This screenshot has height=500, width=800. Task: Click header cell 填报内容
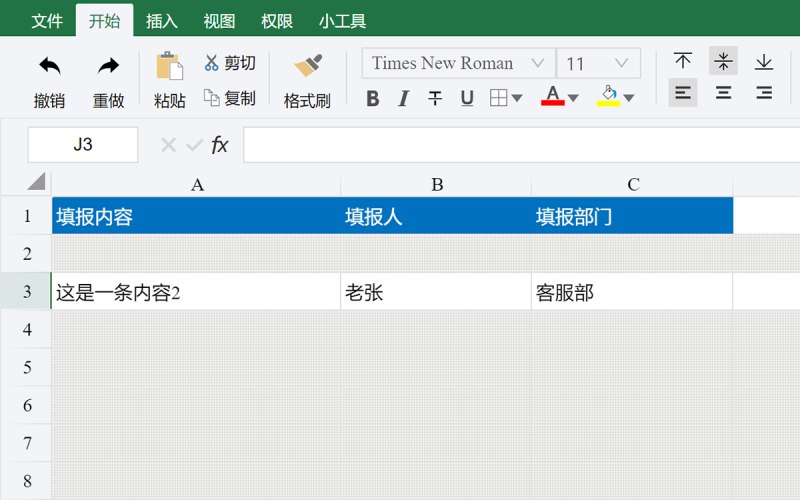(x=196, y=216)
